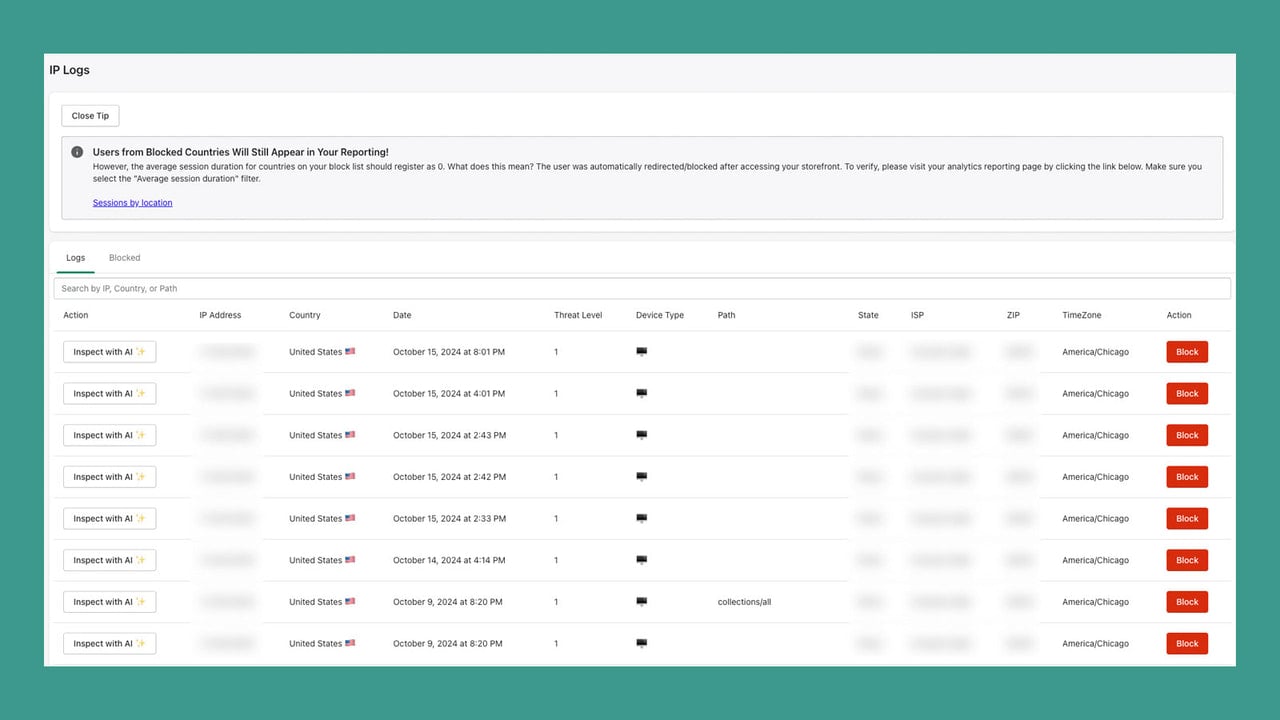Switch to the Logs tab

point(76,258)
